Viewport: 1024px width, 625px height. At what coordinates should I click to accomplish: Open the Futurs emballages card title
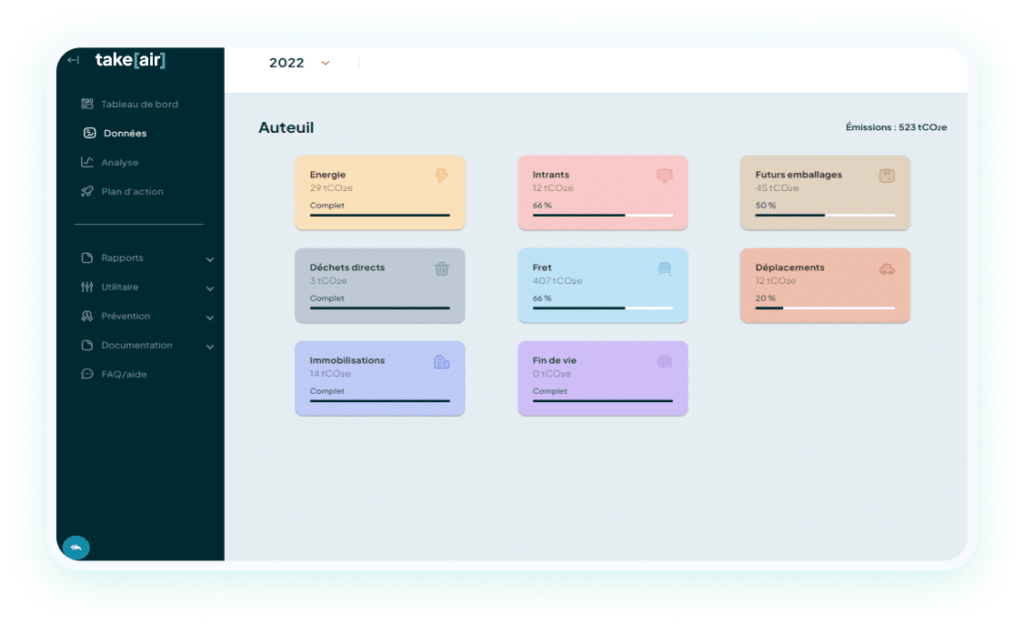(x=798, y=174)
